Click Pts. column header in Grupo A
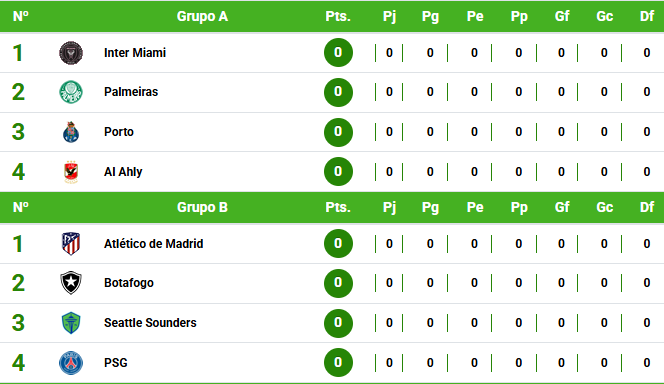This screenshot has width=664, height=384. click(x=338, y=17)
